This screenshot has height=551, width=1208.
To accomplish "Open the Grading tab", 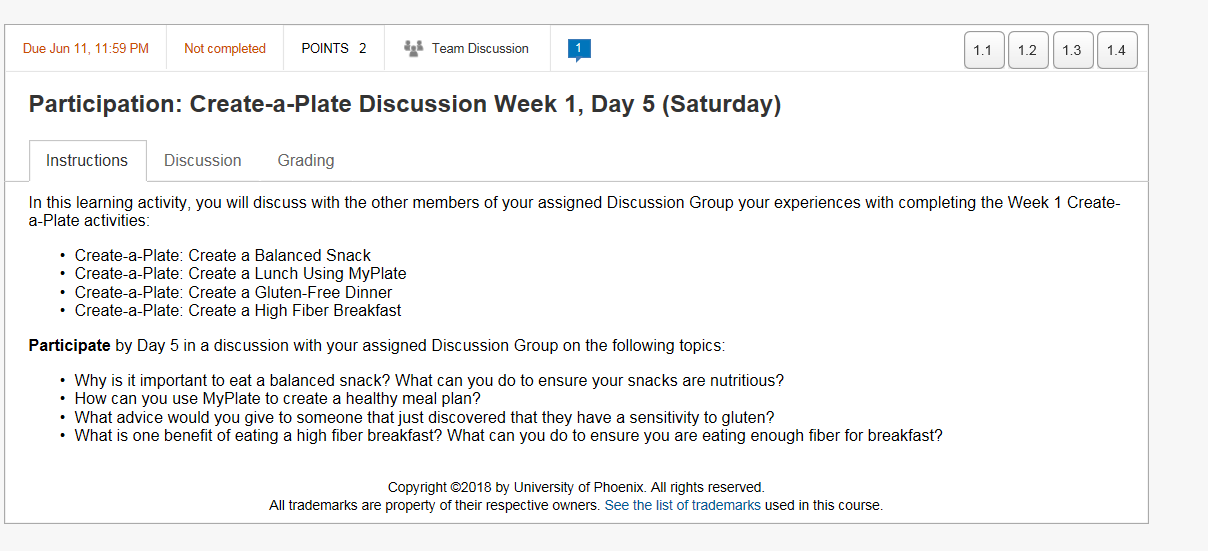I will pyautogui.click(x=306, y=160).
